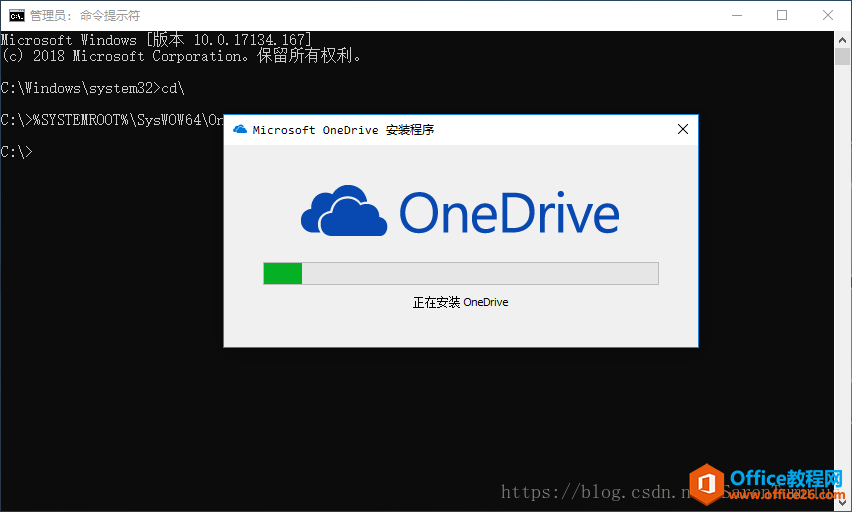Click the '(c) 2018 Microsoft Corporation' copyright line
The height and width of the screenshot is (512, 852).
coord(181,56)
